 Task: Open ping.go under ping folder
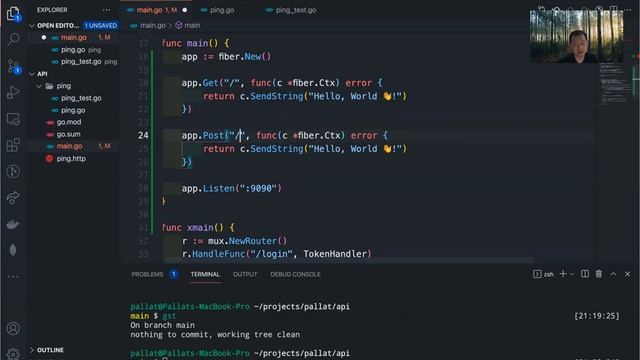(73, 110)
